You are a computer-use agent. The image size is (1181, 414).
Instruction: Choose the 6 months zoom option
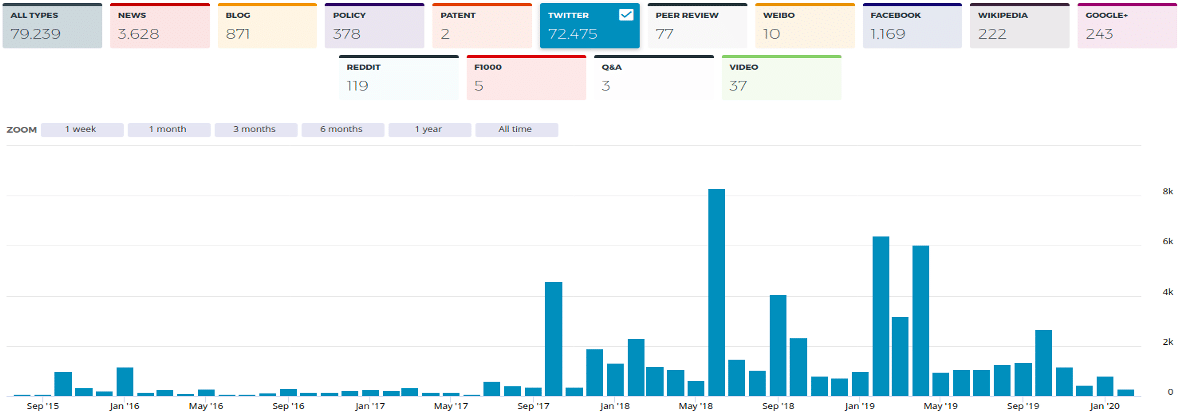(342, 130)
